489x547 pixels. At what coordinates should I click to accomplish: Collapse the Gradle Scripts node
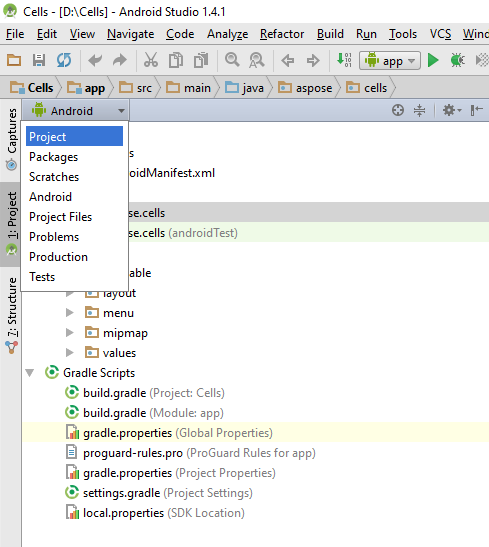[x=30, y=373]
